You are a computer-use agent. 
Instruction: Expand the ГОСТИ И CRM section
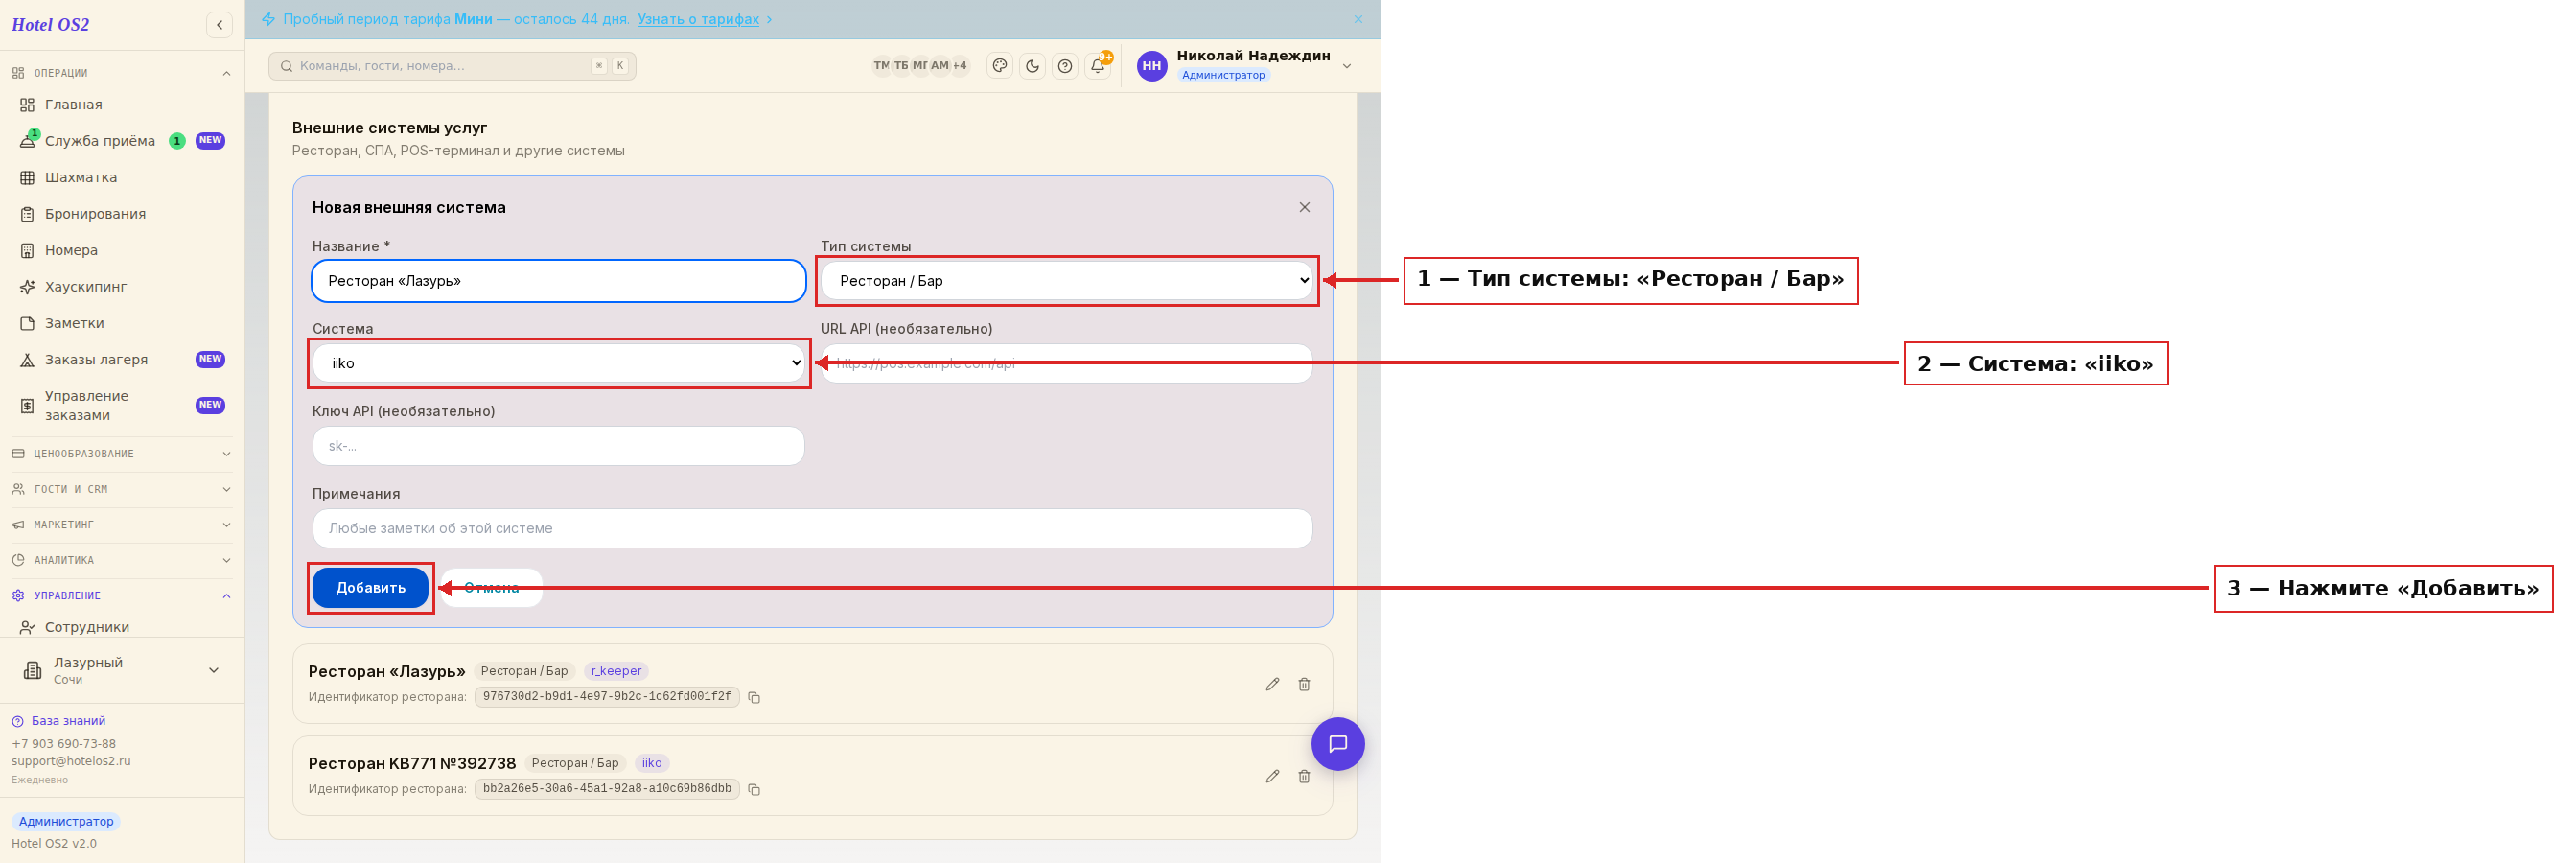(x=122, y=490)
